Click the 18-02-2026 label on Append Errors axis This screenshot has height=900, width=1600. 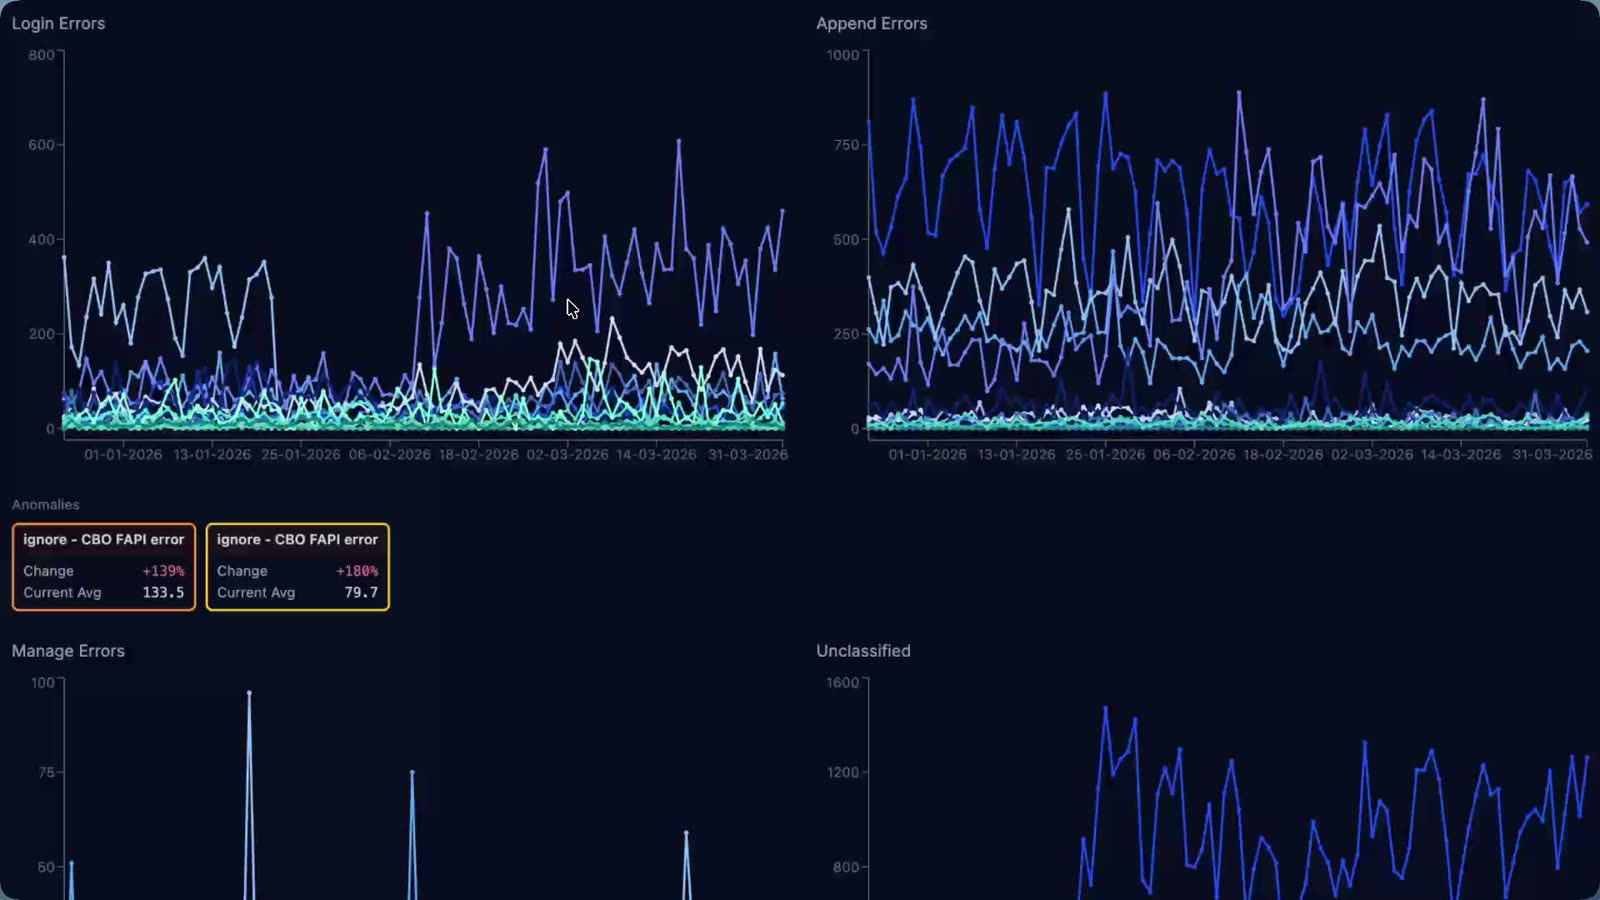(x=1283, y=455)
